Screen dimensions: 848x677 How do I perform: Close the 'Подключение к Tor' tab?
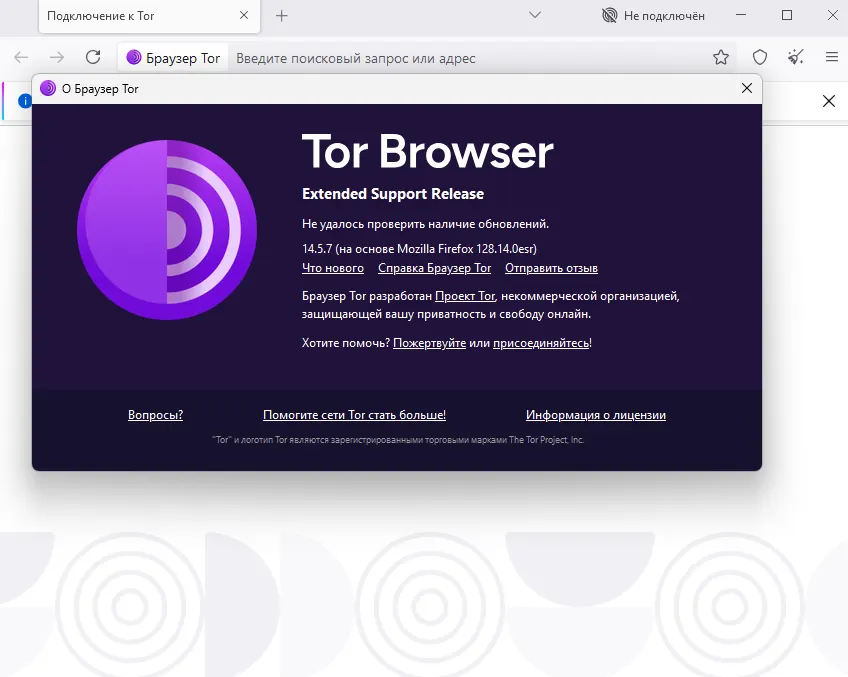click(x=241, y=16)
